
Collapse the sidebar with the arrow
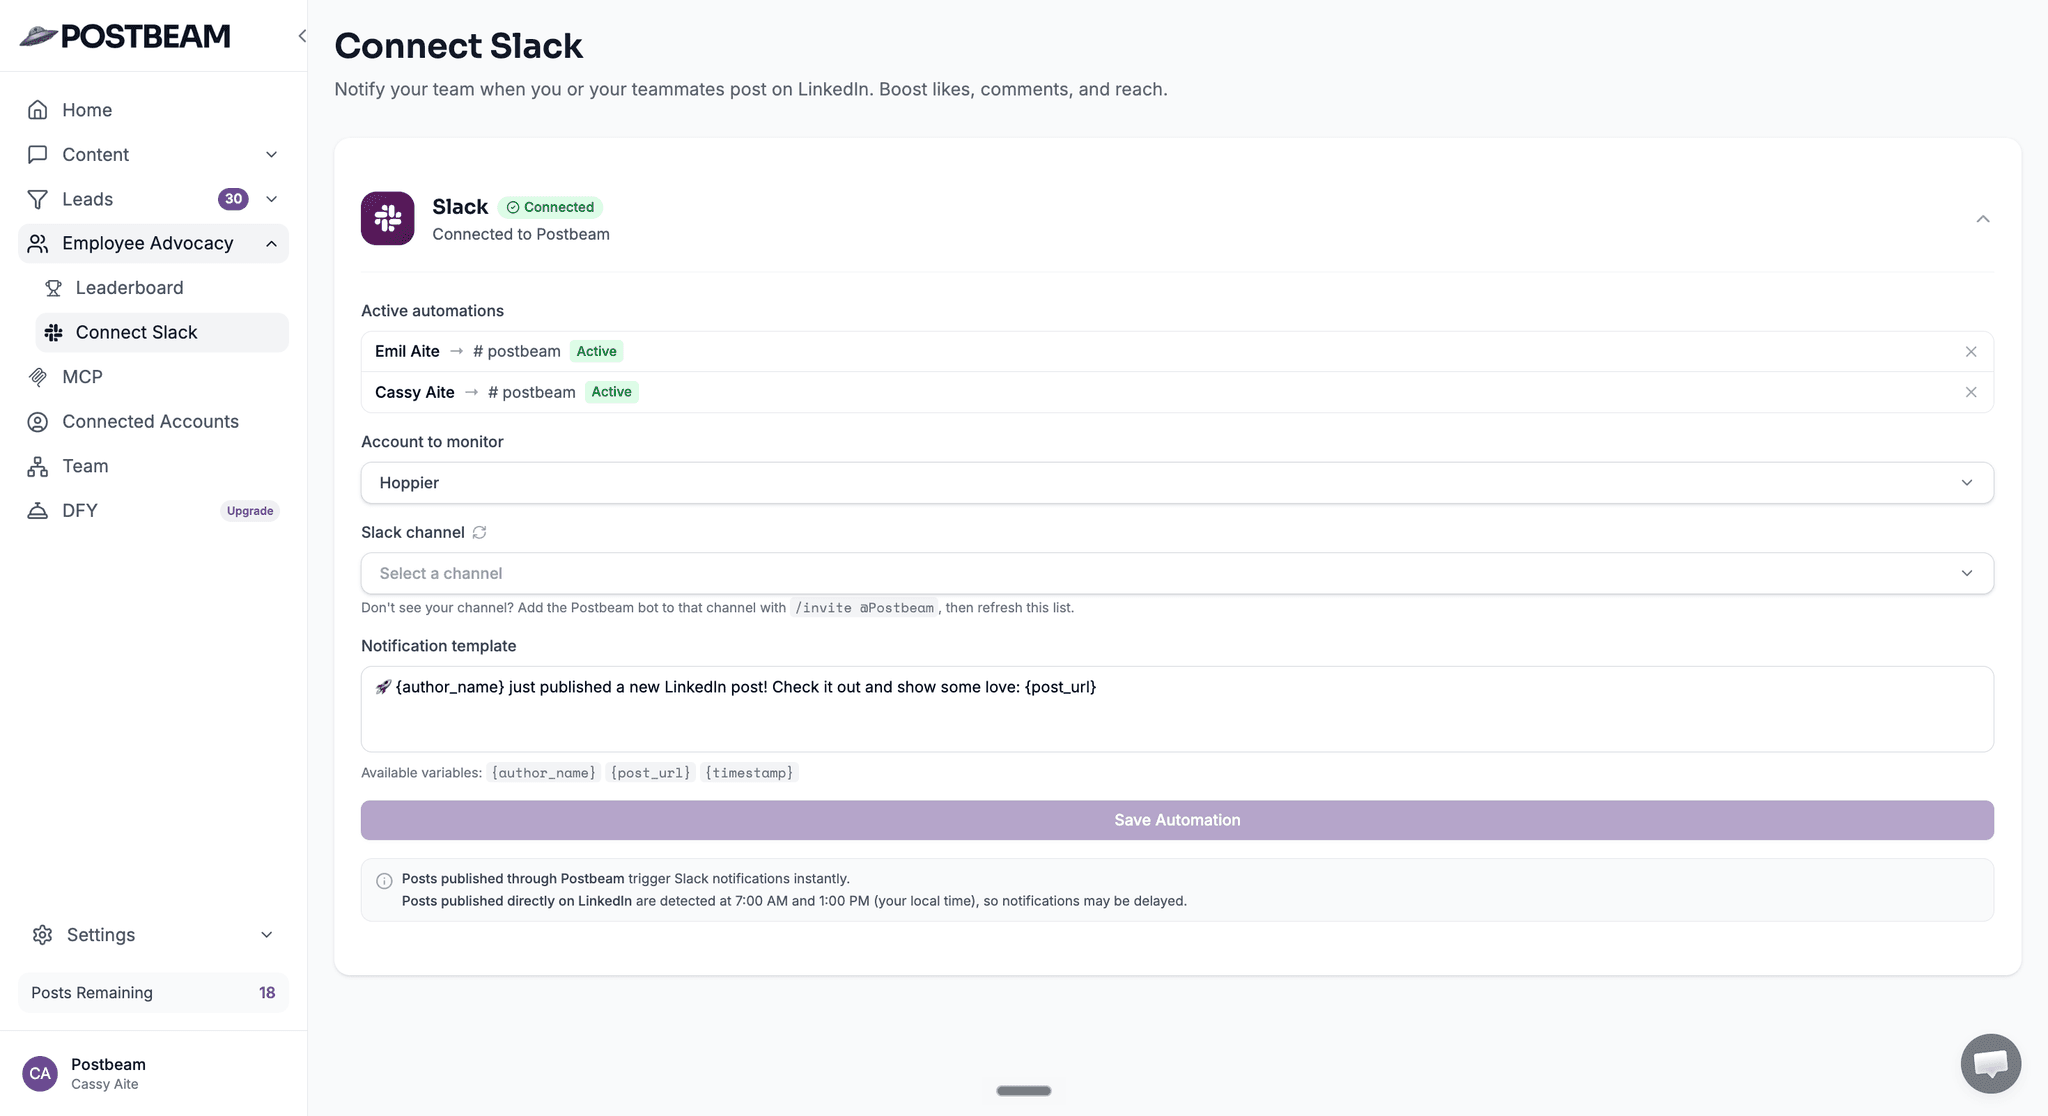click(x=302, y=36)
